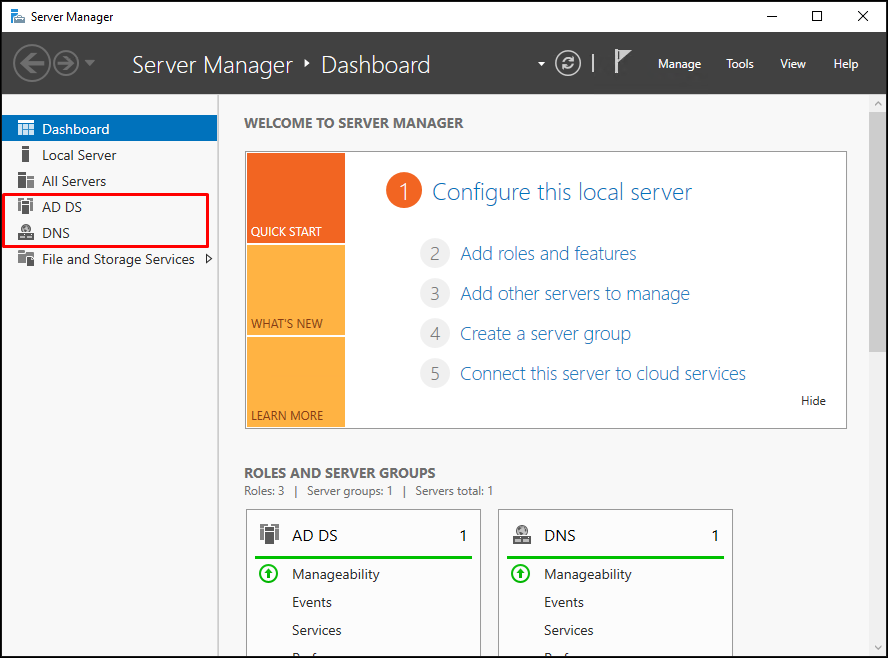This screenshot has height=658, width=888.
Task: Open the AD DS tile title
Action: [x=315, y=535]
